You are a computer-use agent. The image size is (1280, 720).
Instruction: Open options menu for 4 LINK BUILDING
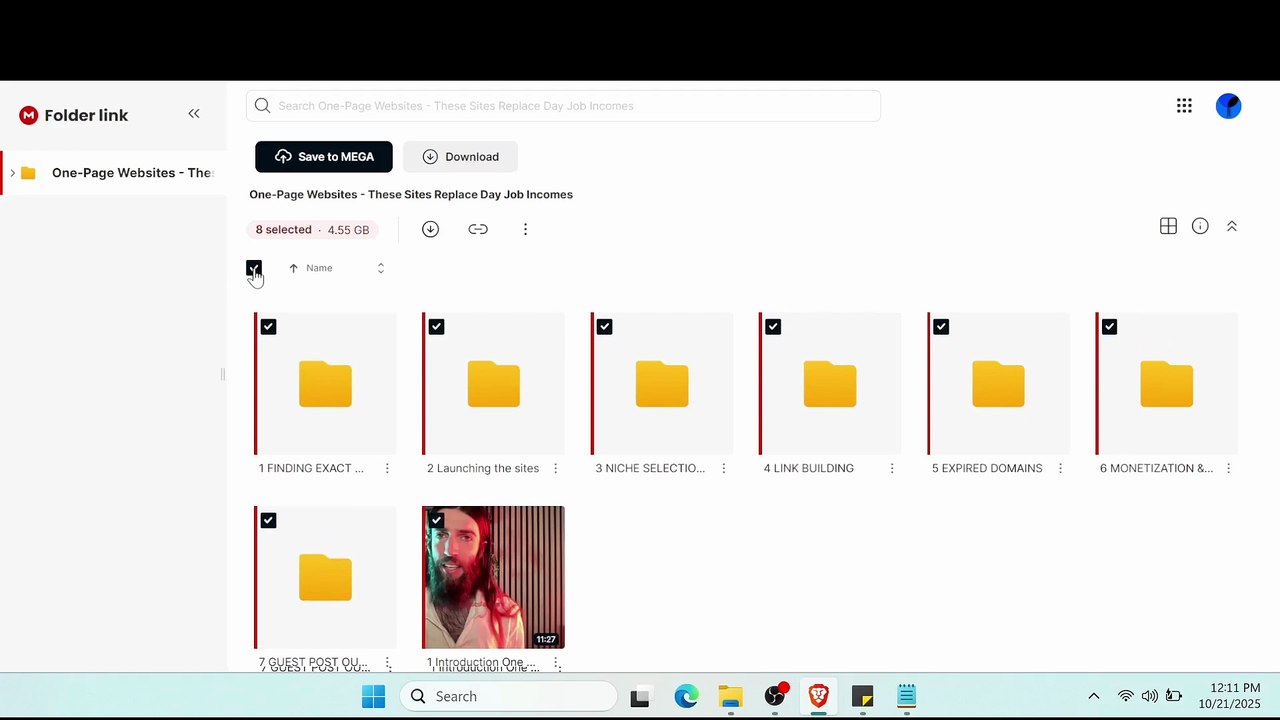tap(892, 468)
